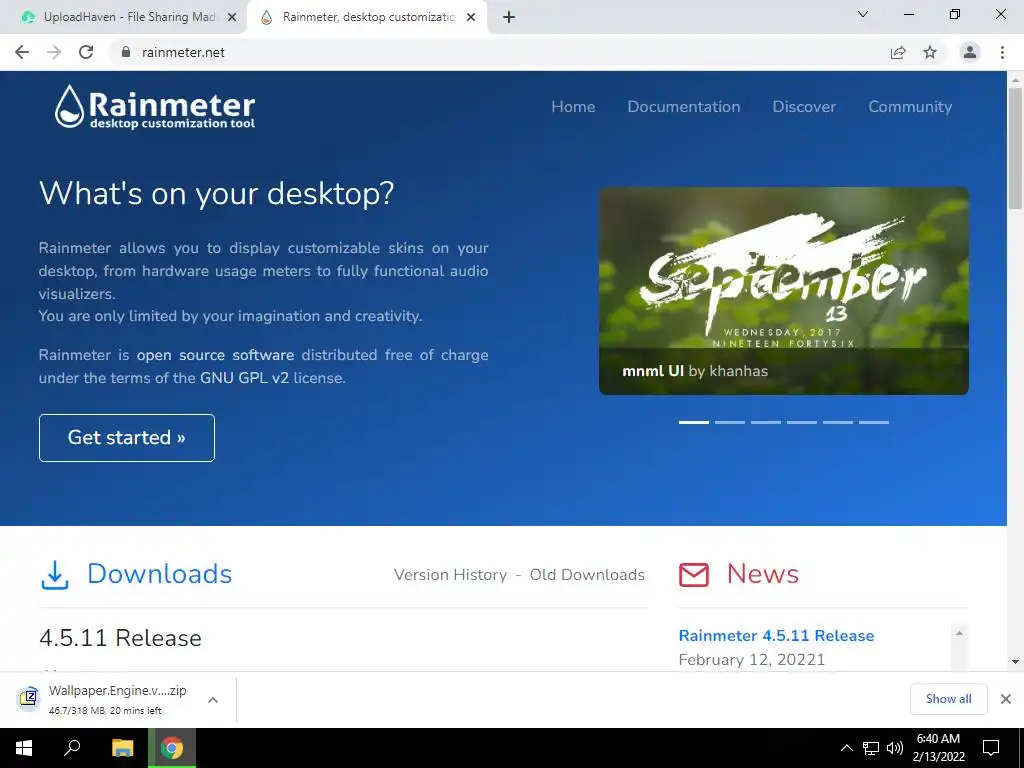Image resolution: width=1024 pixels, height=768 pixels.
Task: Click the Rainmeter logo
Action: [x=155, y=106]
